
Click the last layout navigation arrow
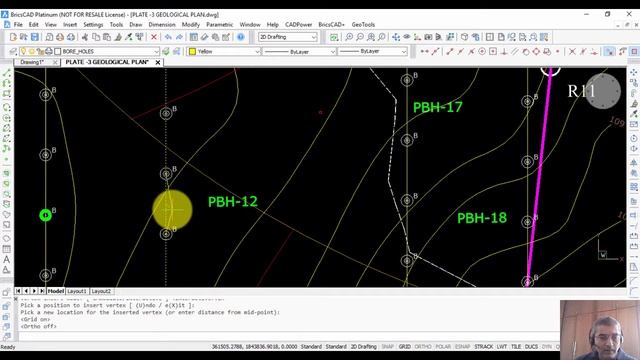(42, 291)
